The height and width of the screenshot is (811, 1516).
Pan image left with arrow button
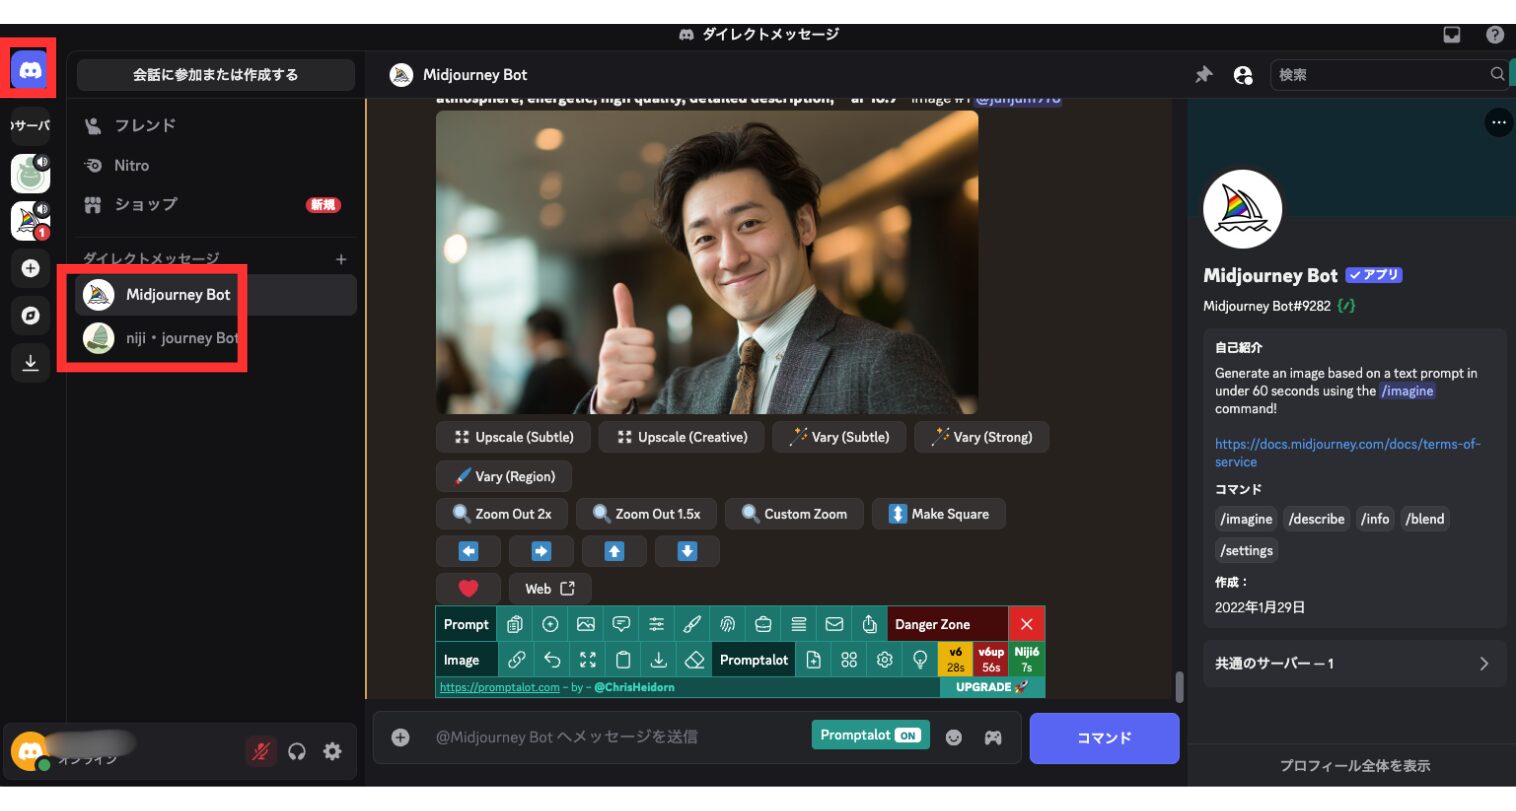468,551
